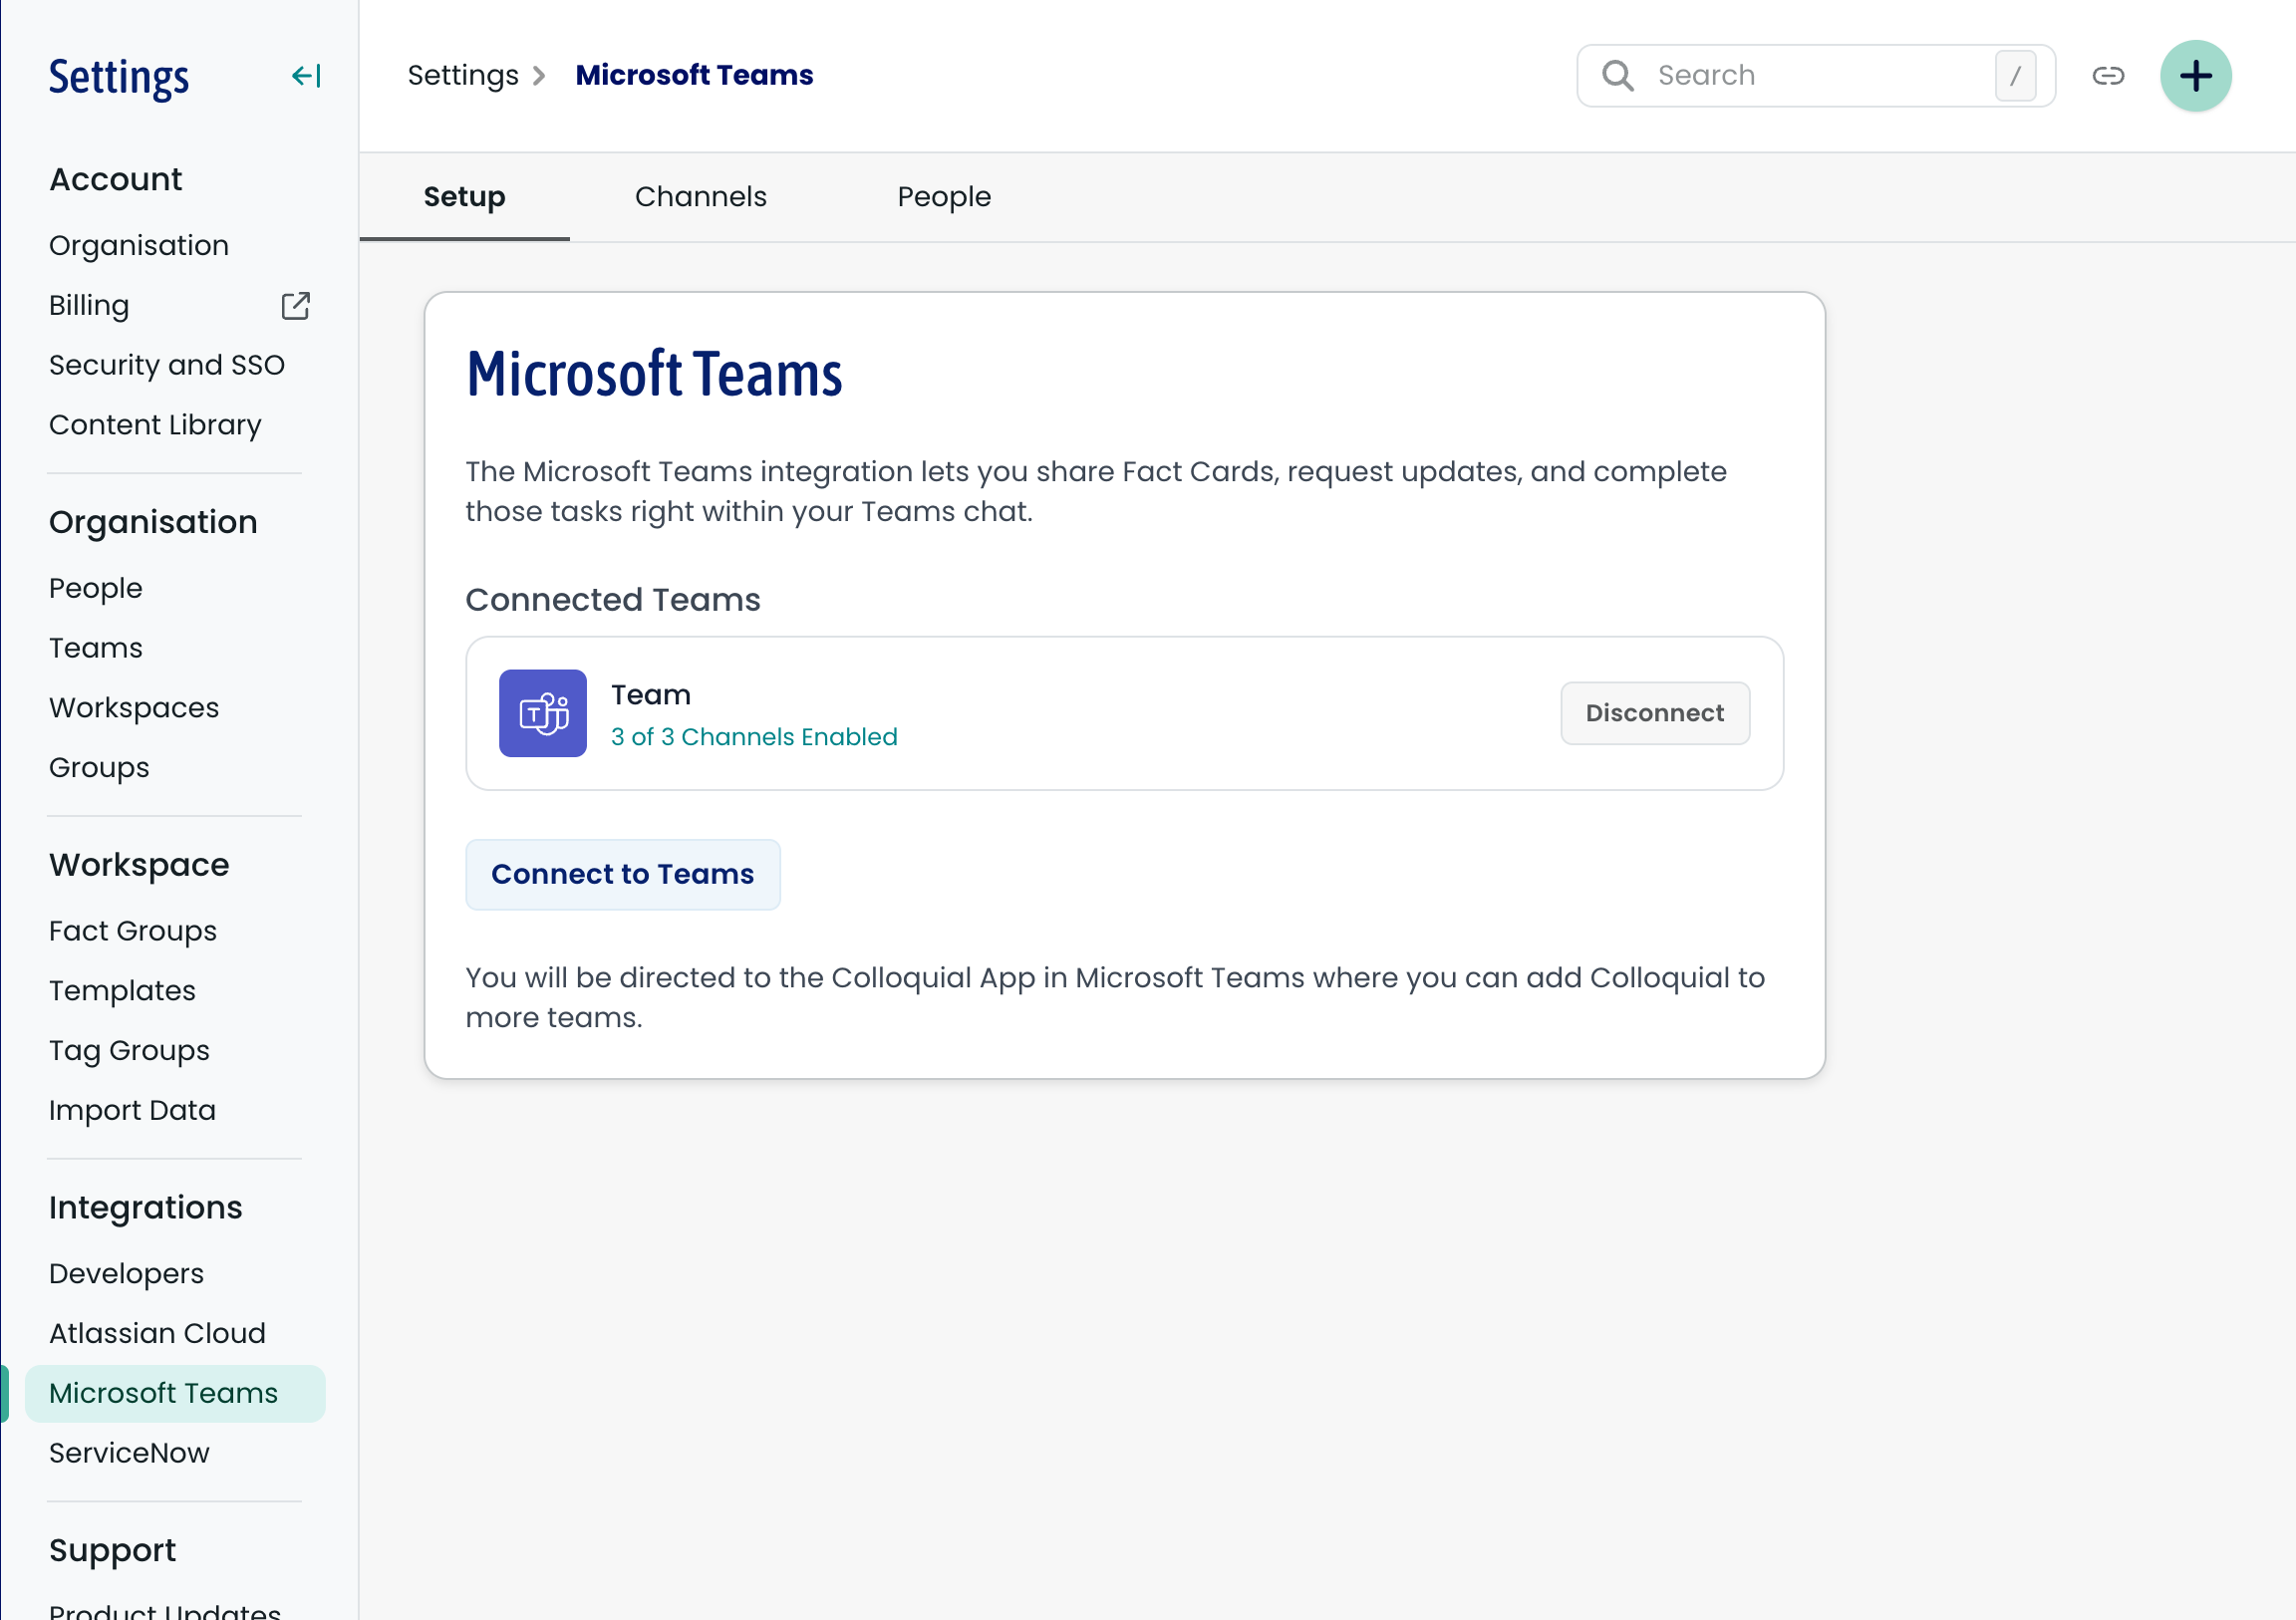This screenshot has width=2296, height=1620.
Task: Open Templates in sidebar
Action: (122, 991)
